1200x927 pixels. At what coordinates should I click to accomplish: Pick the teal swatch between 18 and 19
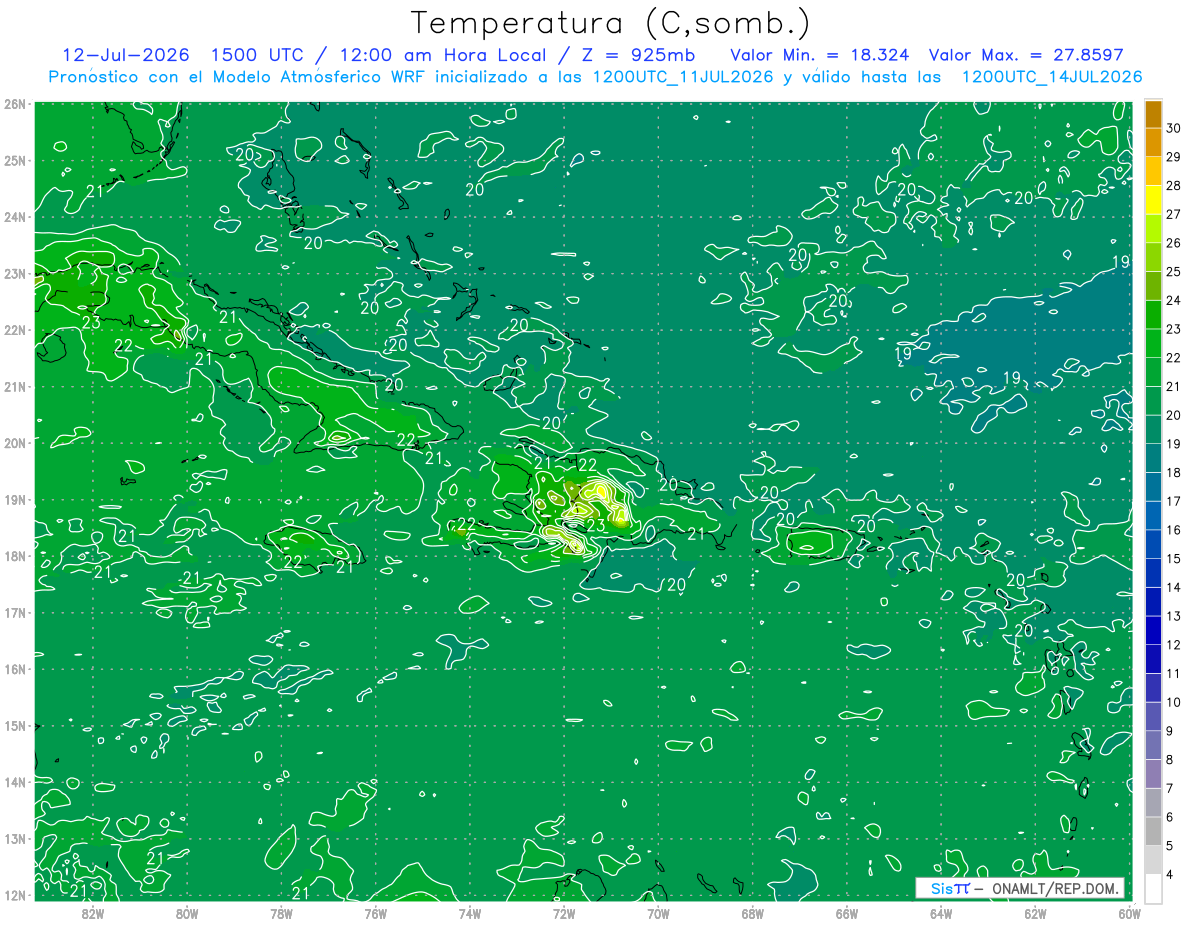point(1153,458)
